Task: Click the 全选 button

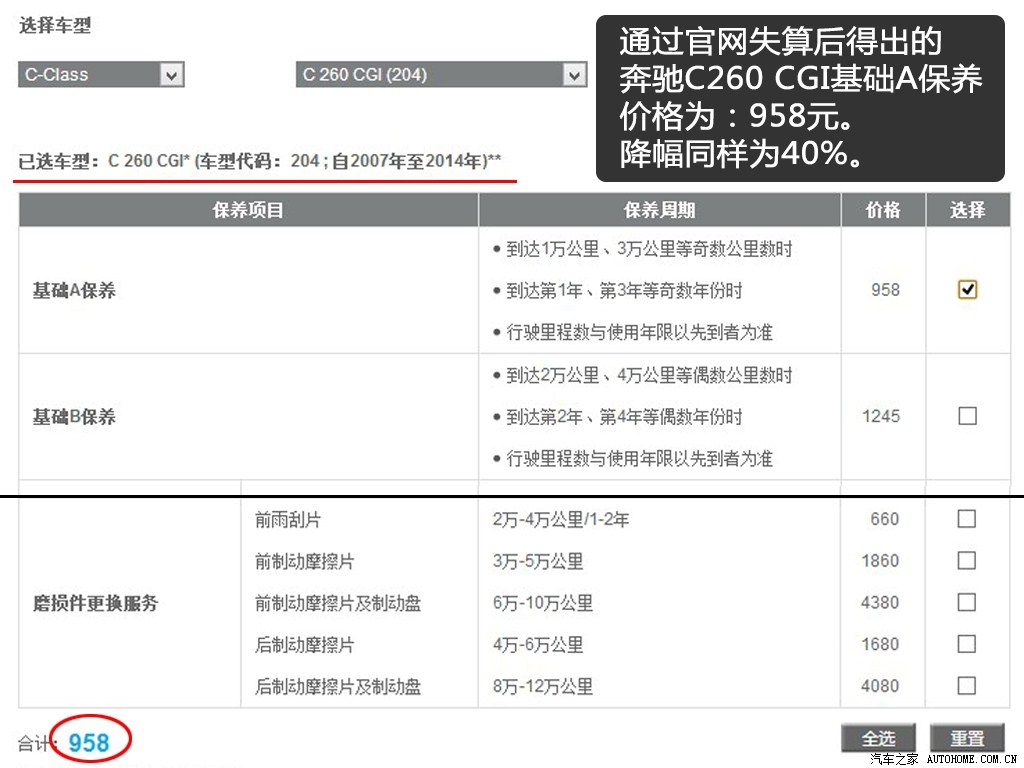Action: point(878,739)
